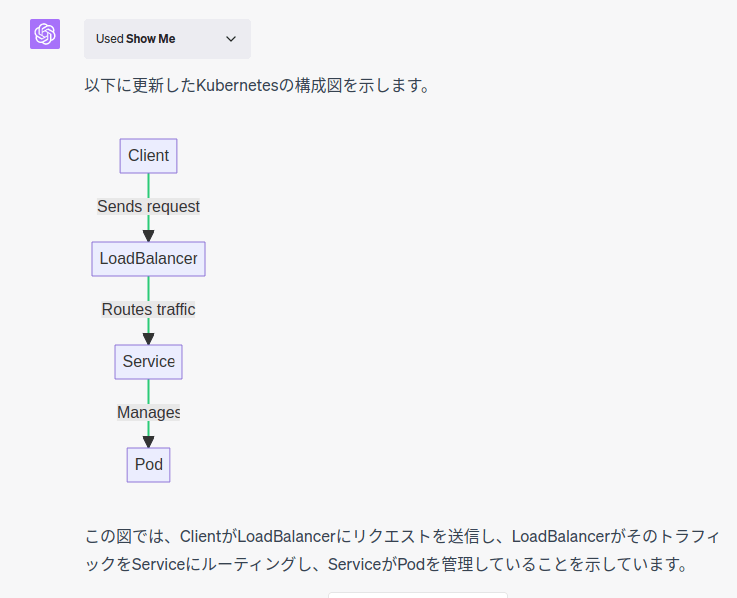Click the chevron arrow beside Show Me
737x598 pixels.
(231, 39)
